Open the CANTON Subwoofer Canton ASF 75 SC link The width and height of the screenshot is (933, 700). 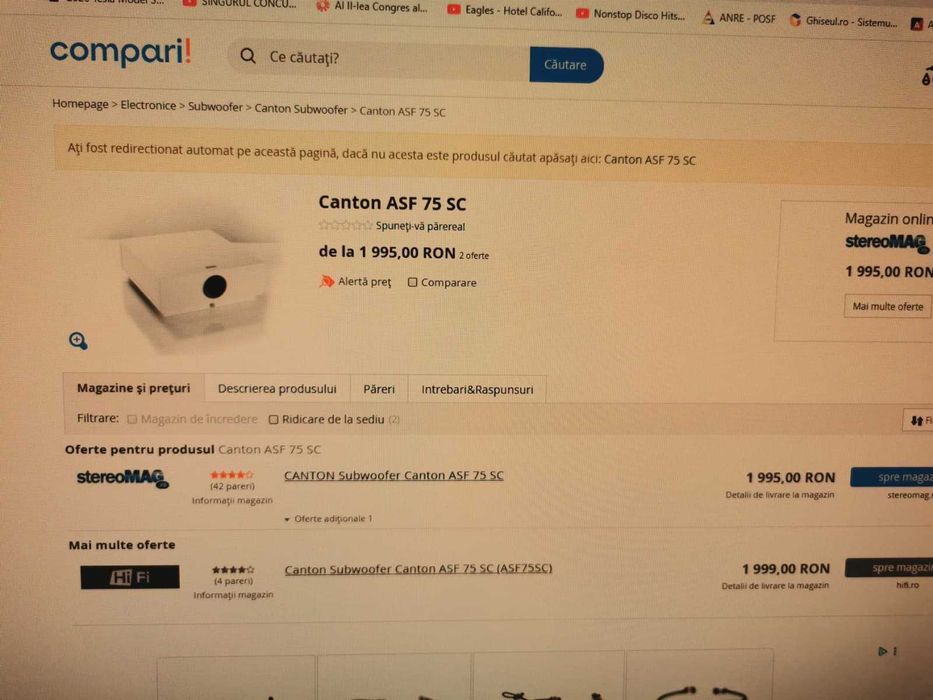[x=393, y=476]
